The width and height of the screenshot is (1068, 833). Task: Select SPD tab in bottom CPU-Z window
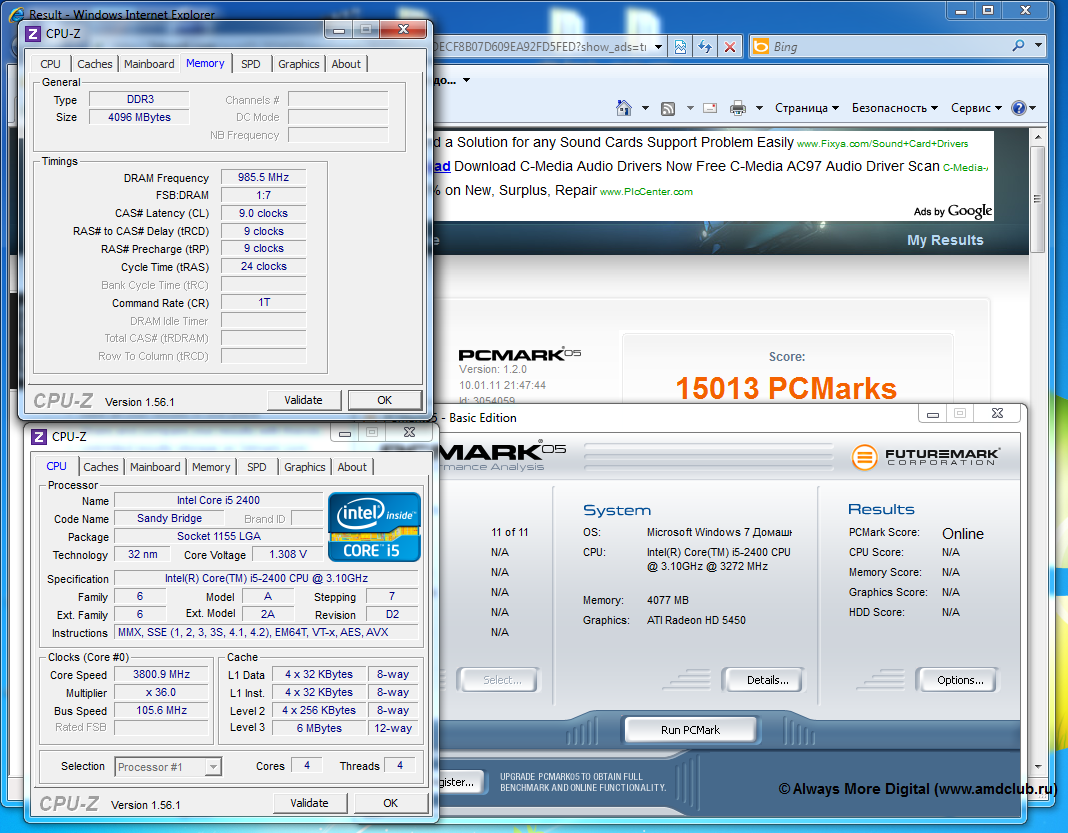pos(257,467)
